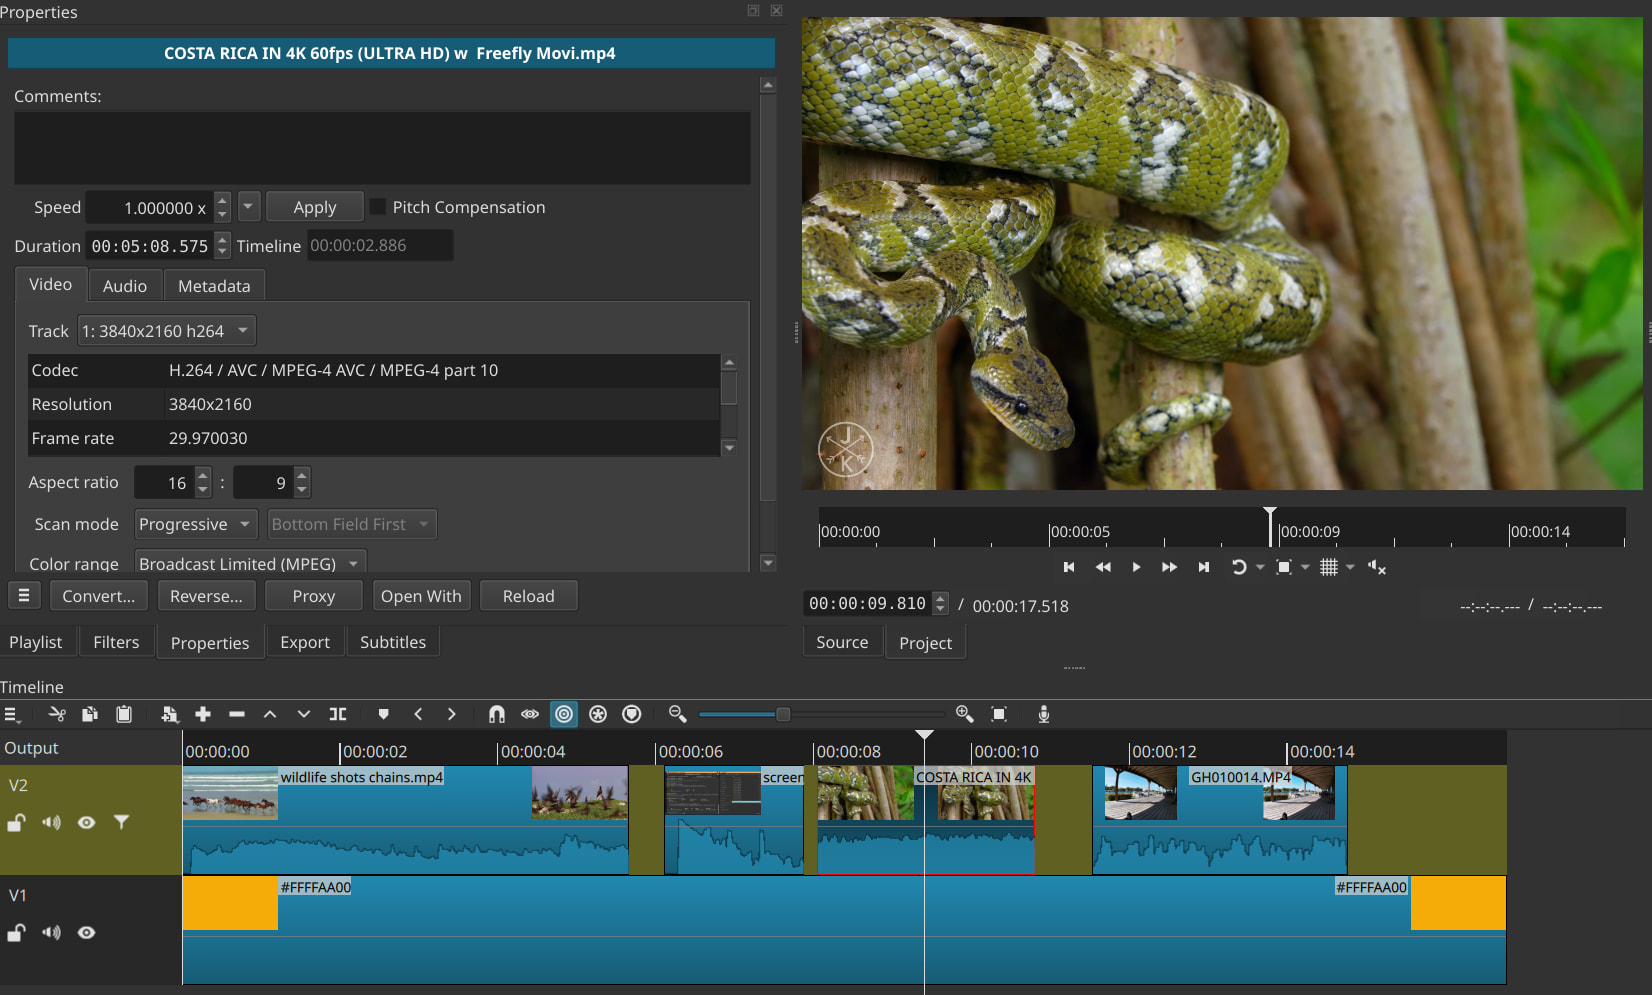Switch to the Audio tab

click(x=125, y=286)
